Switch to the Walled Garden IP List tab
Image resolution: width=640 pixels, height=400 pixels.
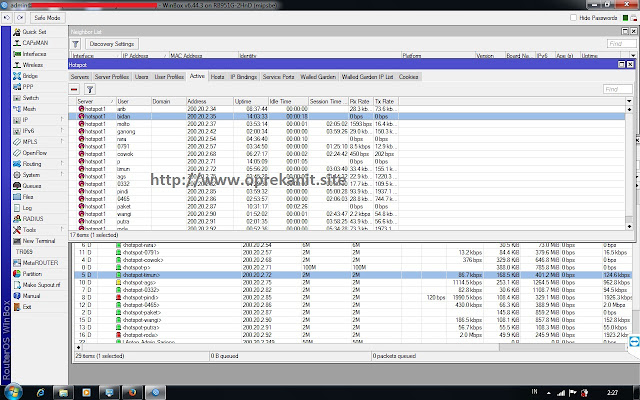pyautogui.click(x=367, y=77)
